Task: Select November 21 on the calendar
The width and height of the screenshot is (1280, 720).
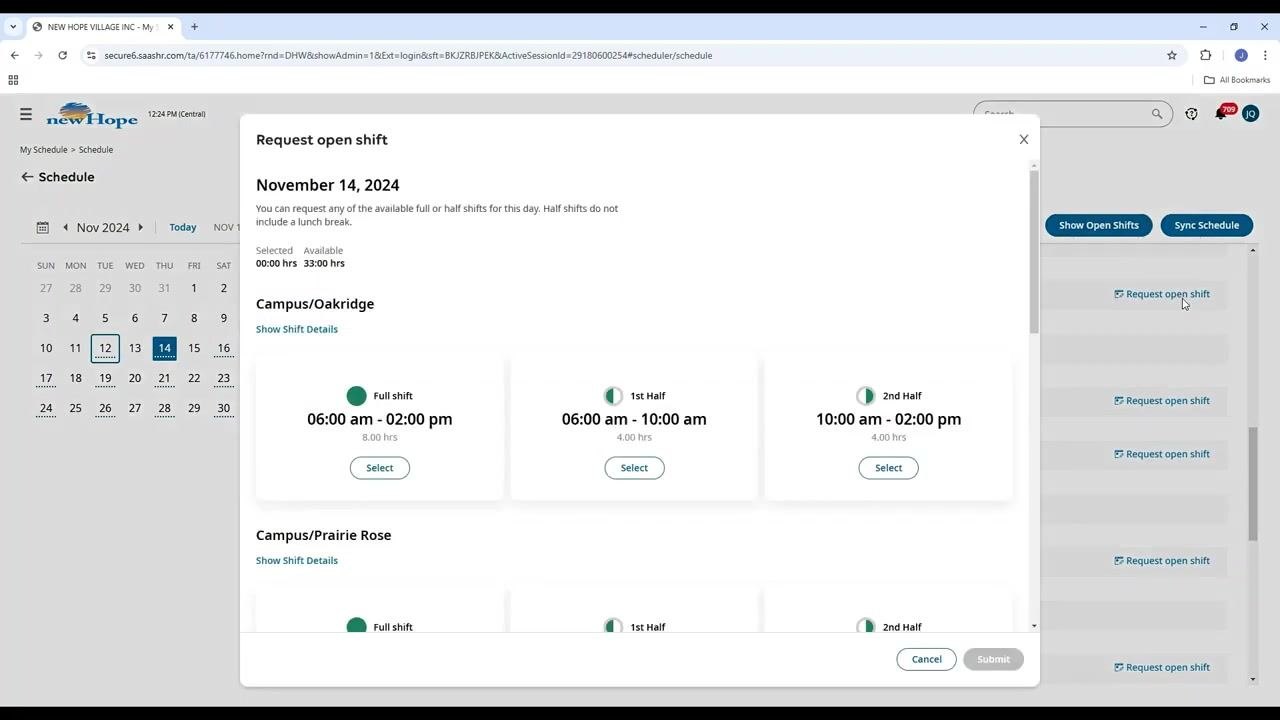Action: tap(164, 378)
